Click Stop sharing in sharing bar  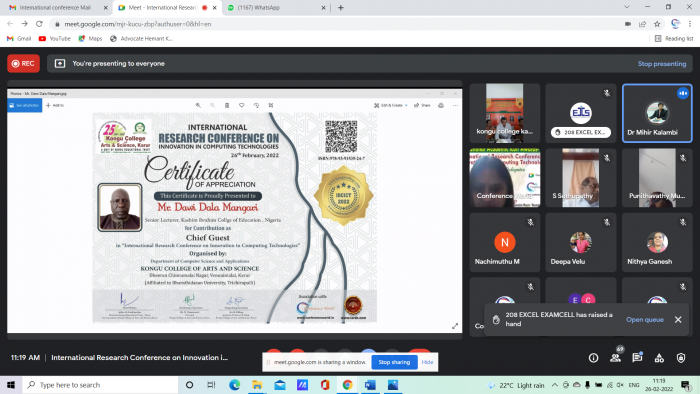click(x=394, y=362)
